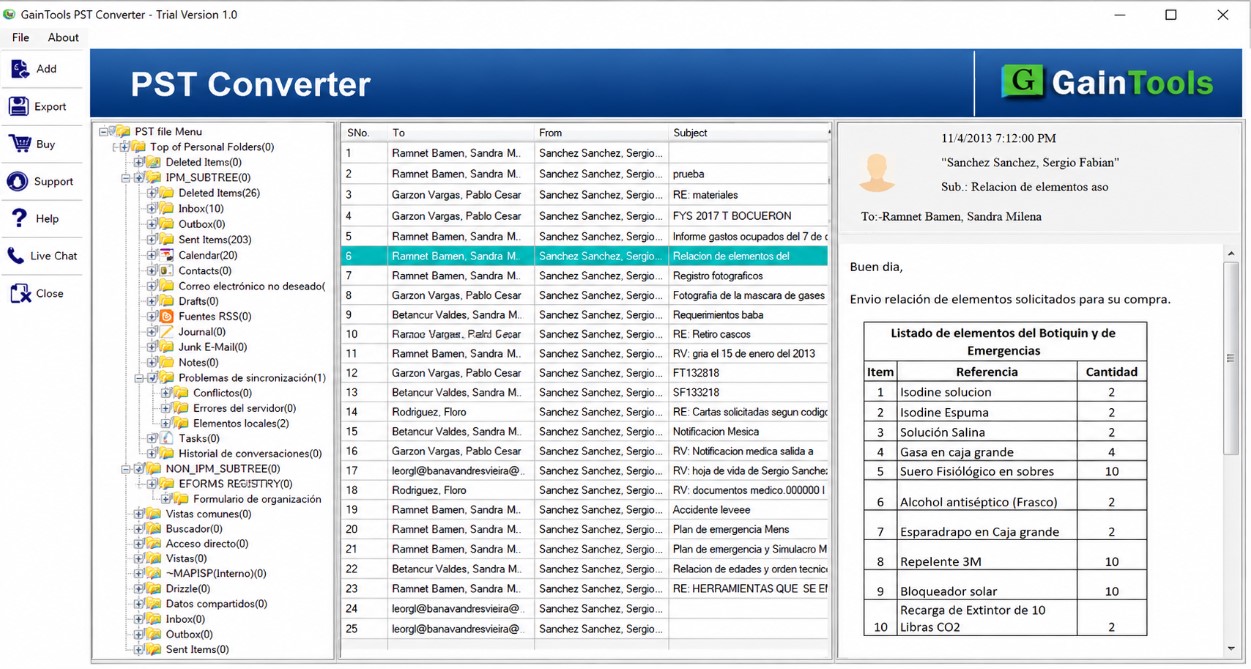Viewport: 1251px width, 669px height.
Task: Select email row 3 'RE: materiales'
Action: click(x=585, y=195)
